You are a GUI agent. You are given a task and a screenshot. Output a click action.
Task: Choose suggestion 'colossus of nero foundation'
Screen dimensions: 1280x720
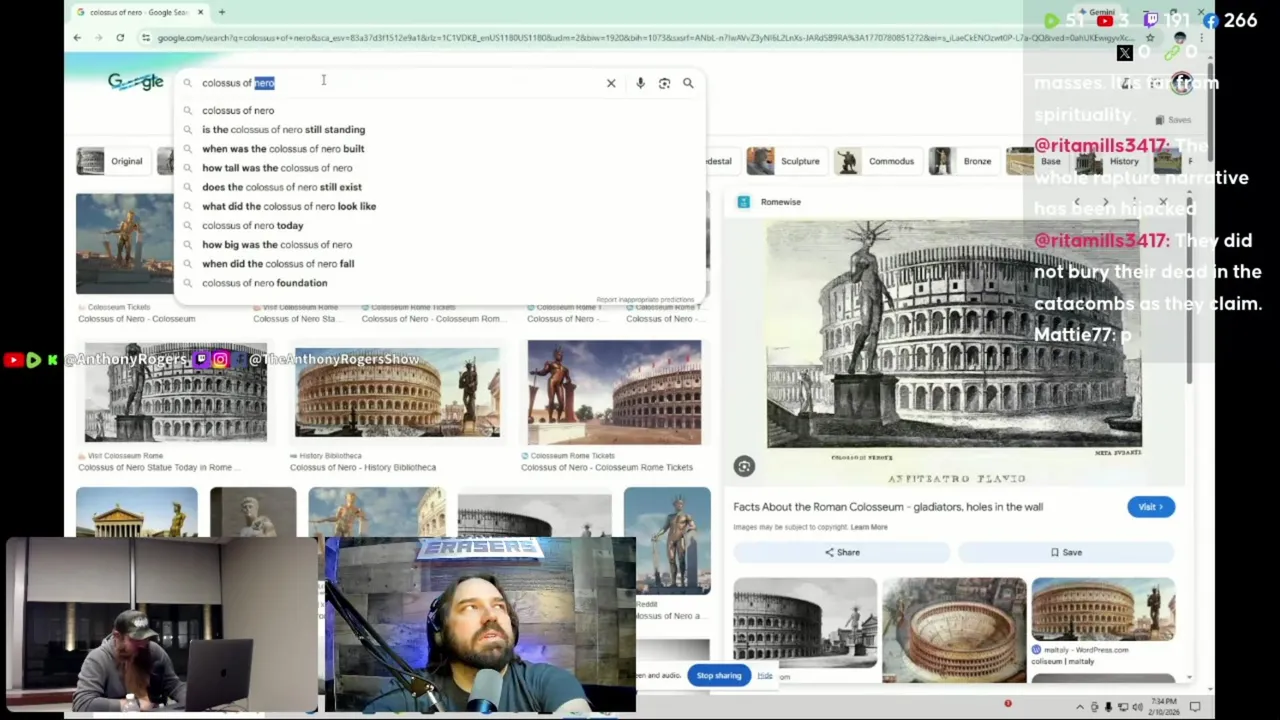[440, 283]
